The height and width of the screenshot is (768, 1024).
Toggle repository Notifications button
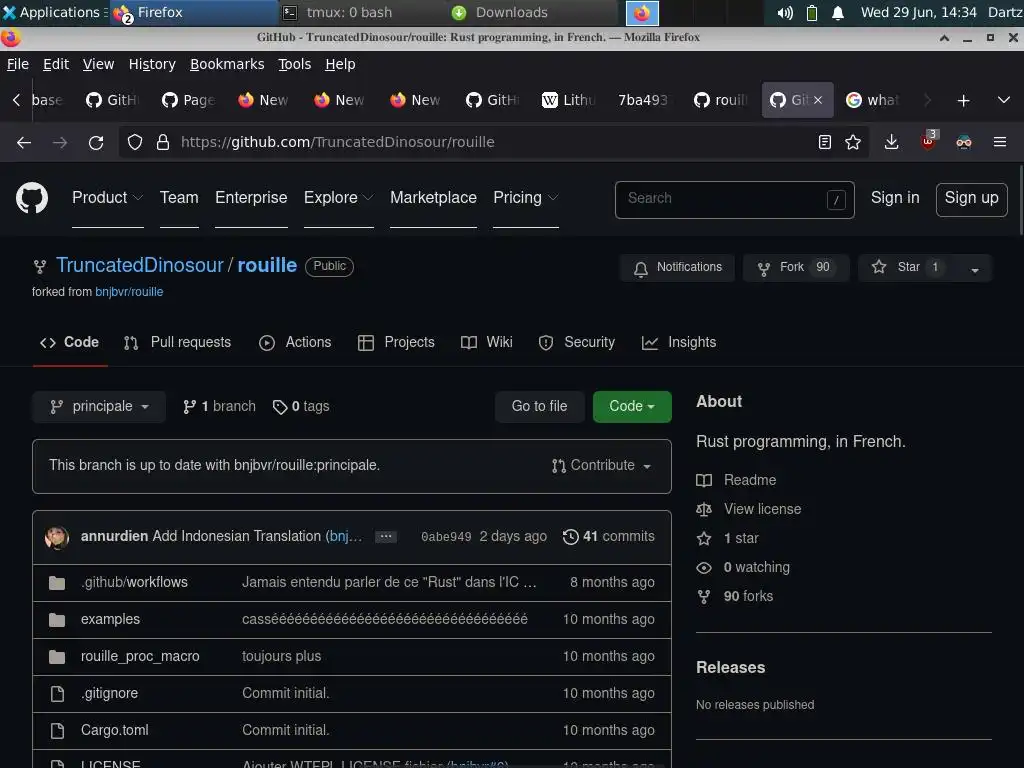pos(677,267)
